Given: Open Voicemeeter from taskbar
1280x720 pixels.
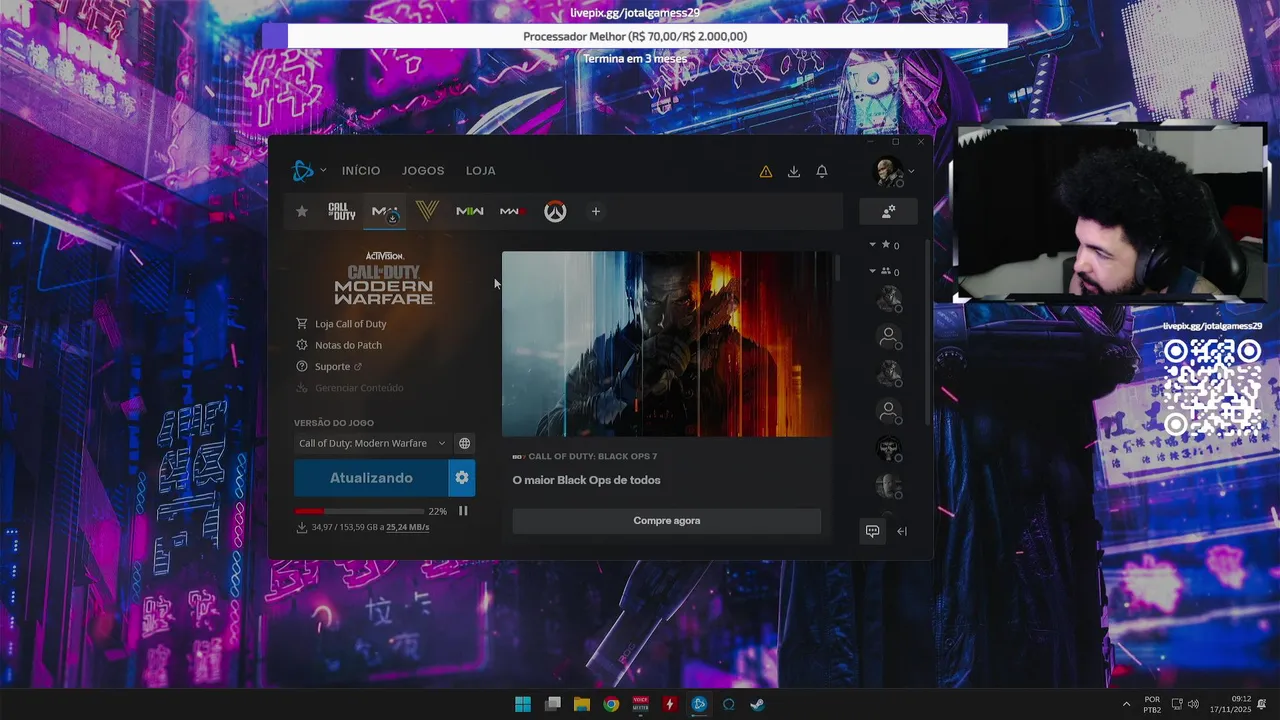Looking at the screenshot, I should click(x=641, y=704).
